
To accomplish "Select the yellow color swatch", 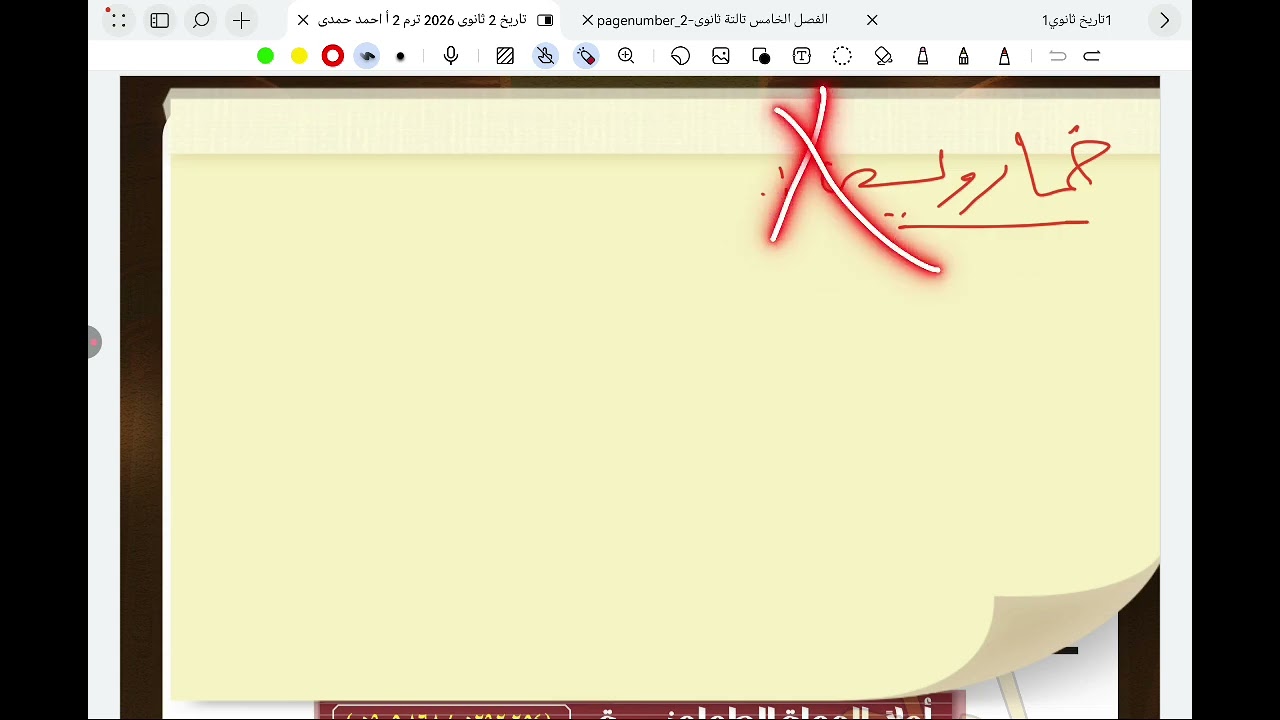I will [299, 56].
